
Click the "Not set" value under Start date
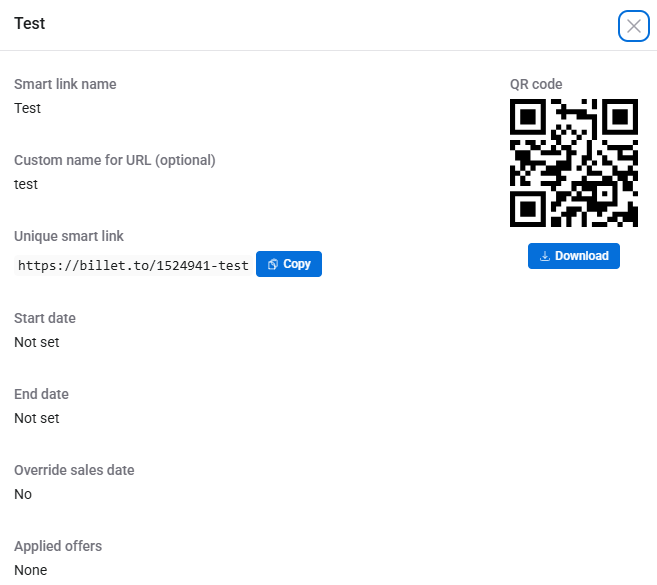37,342
